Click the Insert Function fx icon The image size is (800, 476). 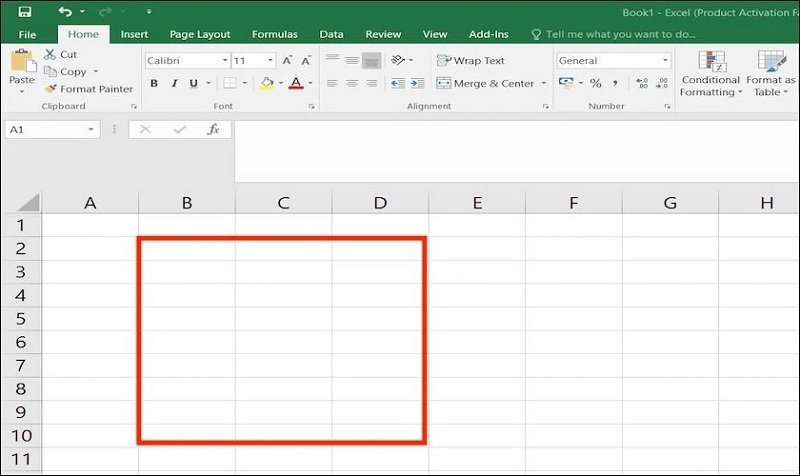(212, 130)
